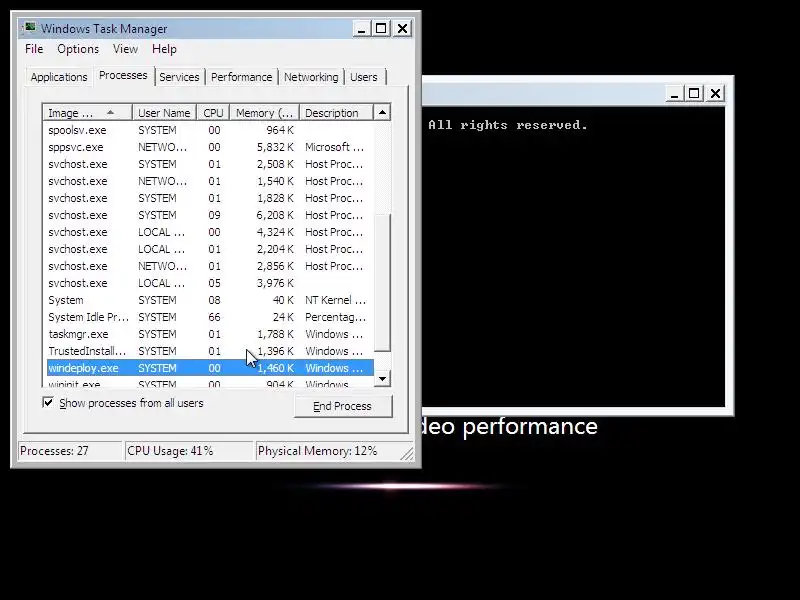Click the Processes: 27 status entry
The width and height of the screenshot is (800, 600).
(70, 451)
